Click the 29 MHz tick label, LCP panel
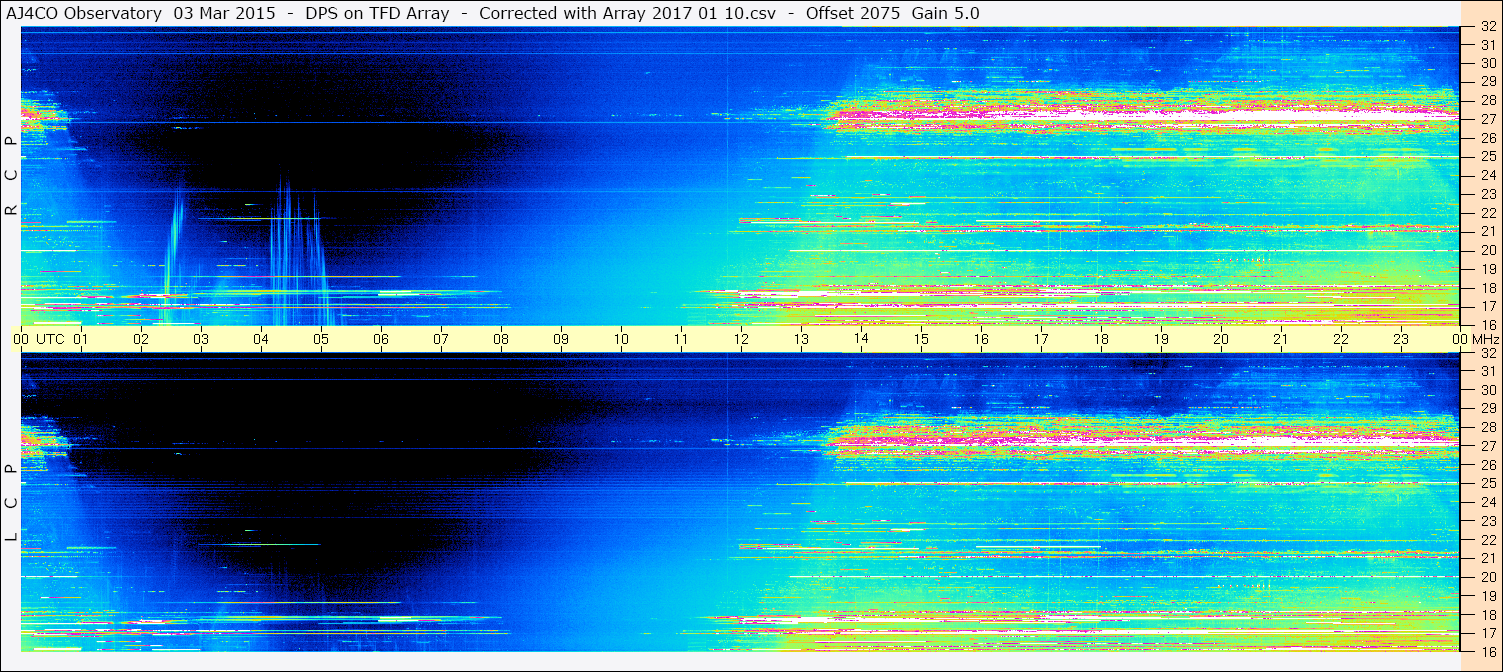 [x=1487, y=409]
